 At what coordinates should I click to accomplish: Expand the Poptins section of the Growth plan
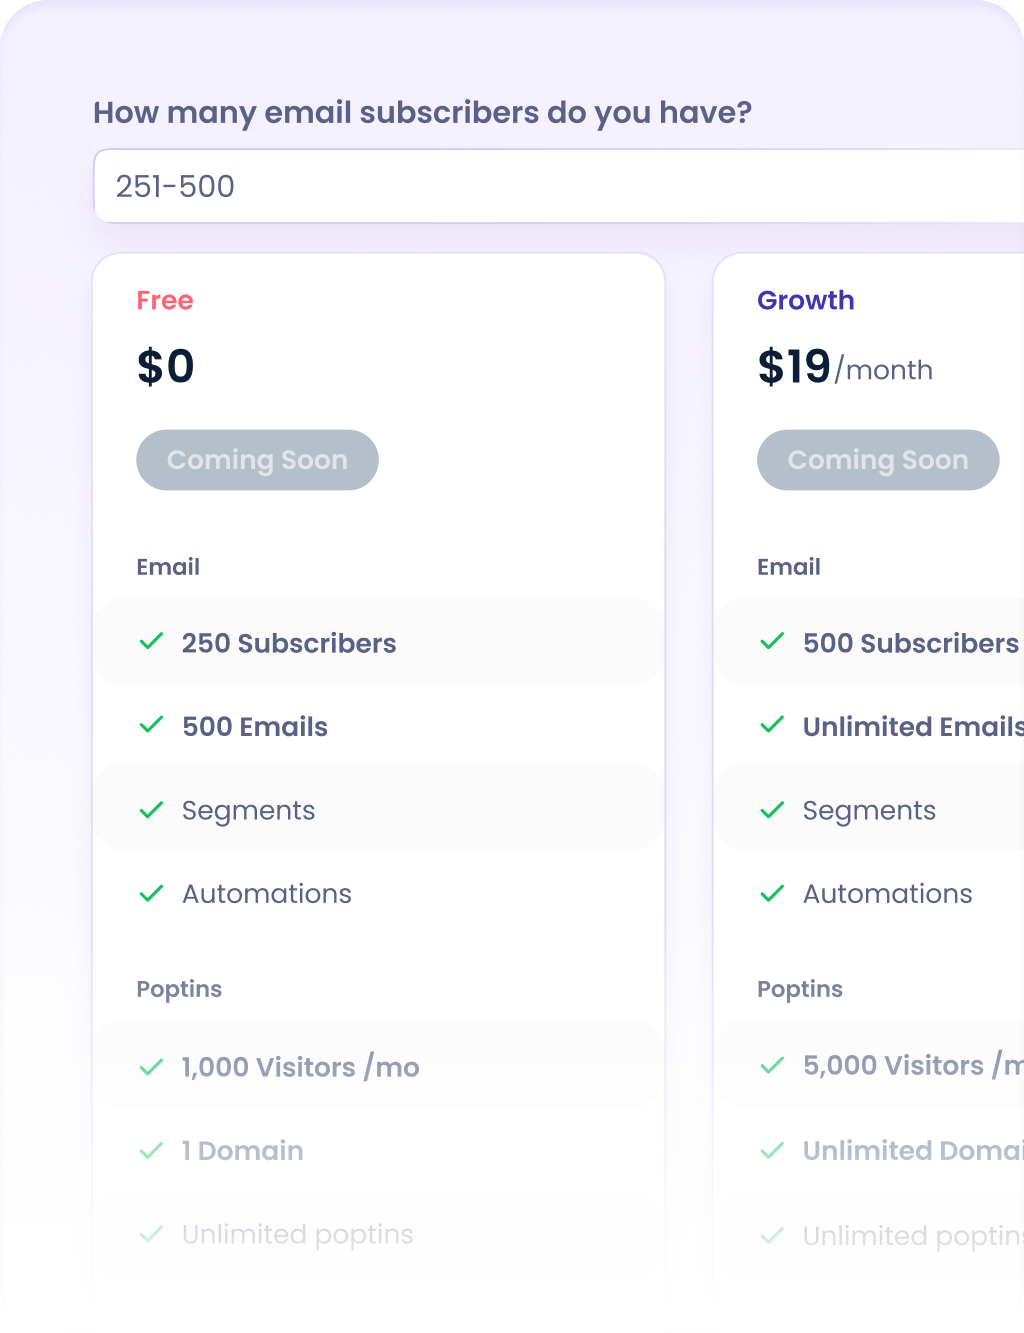[x=800, y=989]
